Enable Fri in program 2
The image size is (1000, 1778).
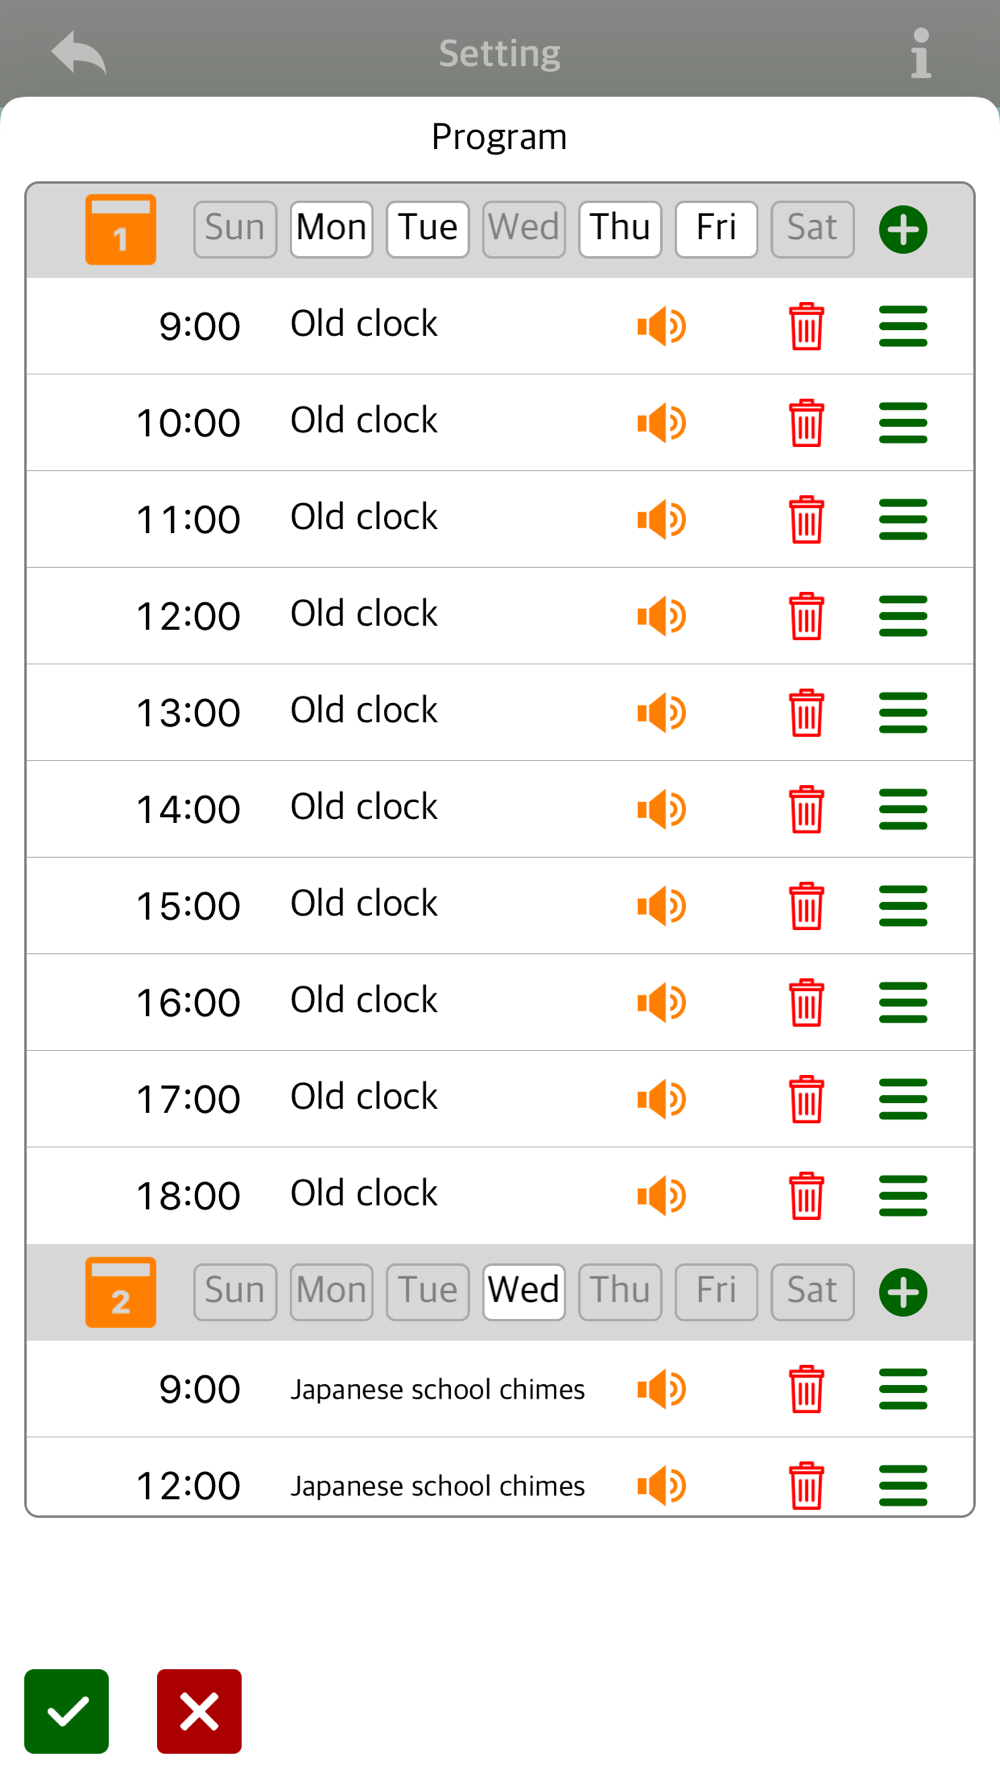(x=716, y=1293)
